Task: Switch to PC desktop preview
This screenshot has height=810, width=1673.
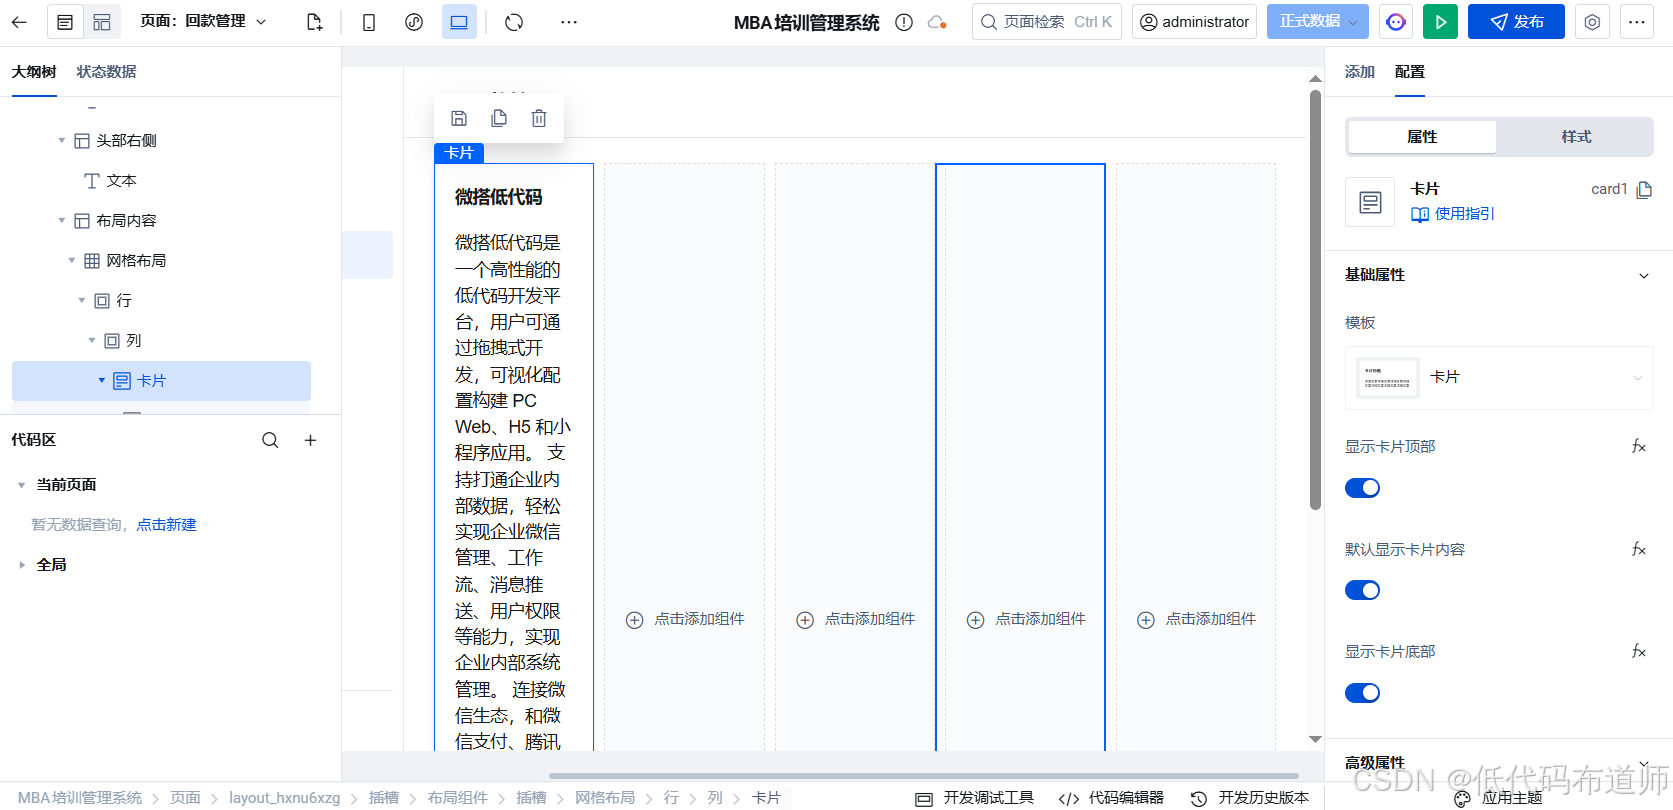Action: pos(459,22)
